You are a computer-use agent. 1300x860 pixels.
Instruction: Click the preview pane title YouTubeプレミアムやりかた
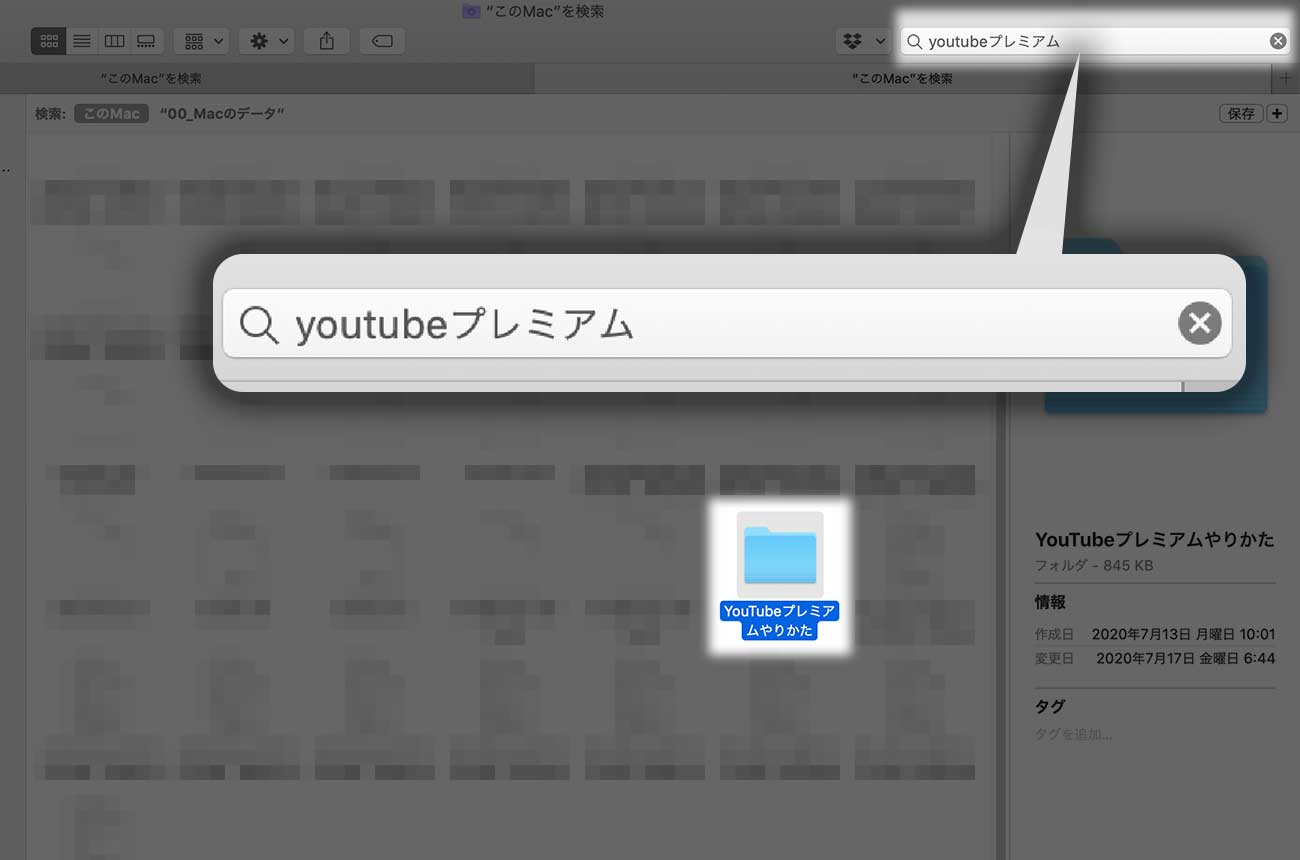(1154, 539)
